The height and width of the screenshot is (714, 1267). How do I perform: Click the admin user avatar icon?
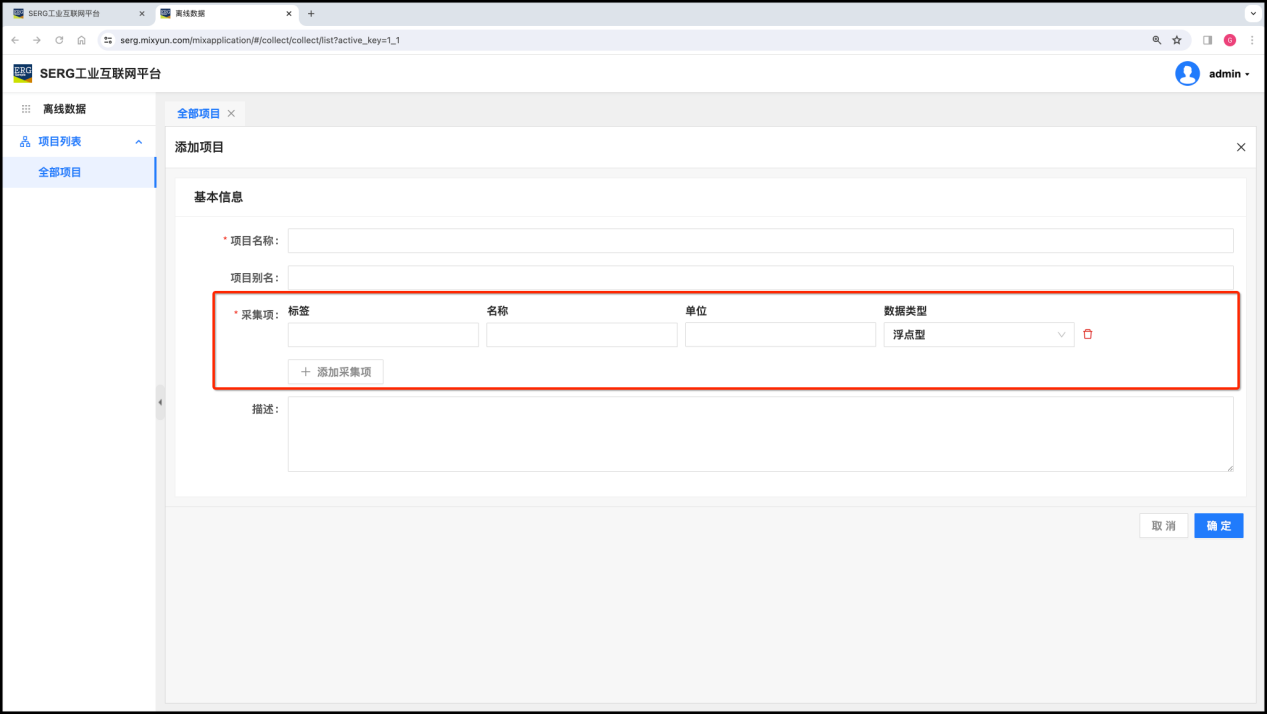(1187, 74)
